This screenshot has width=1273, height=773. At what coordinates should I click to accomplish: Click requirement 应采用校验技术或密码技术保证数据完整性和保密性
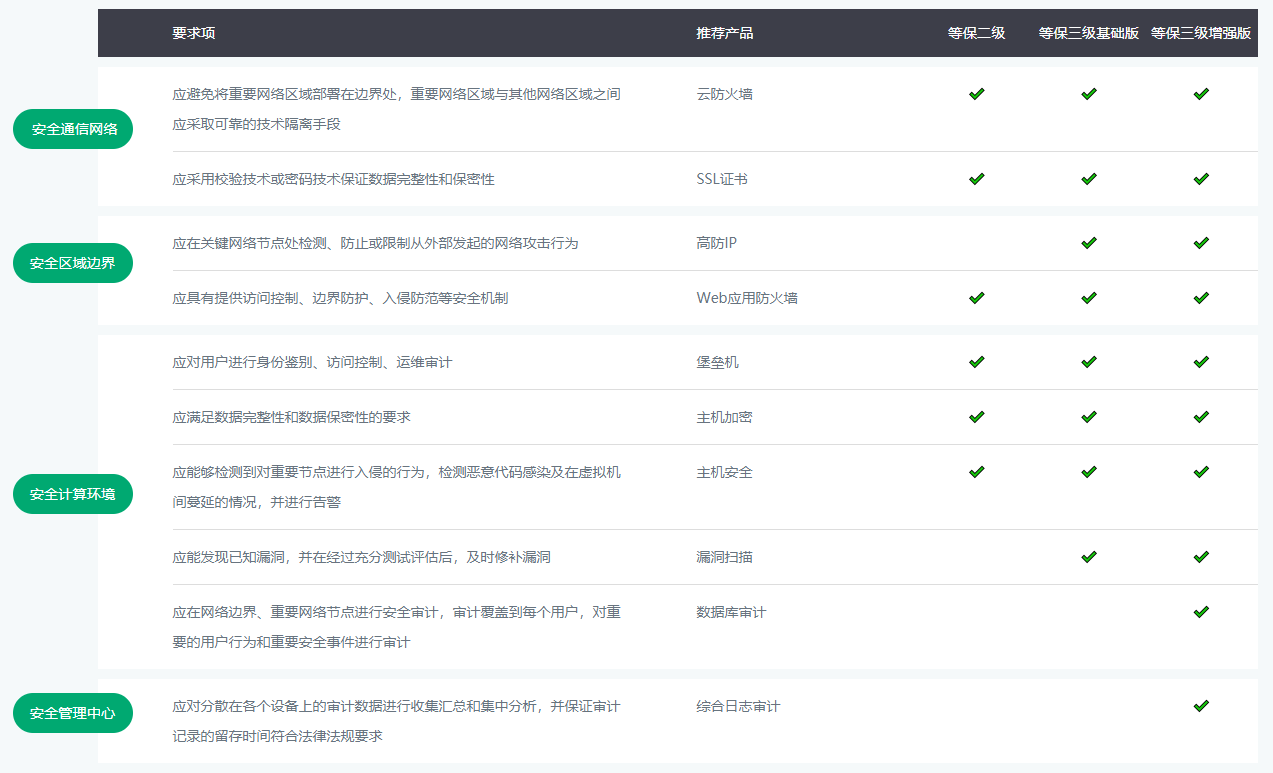[333, 179]
